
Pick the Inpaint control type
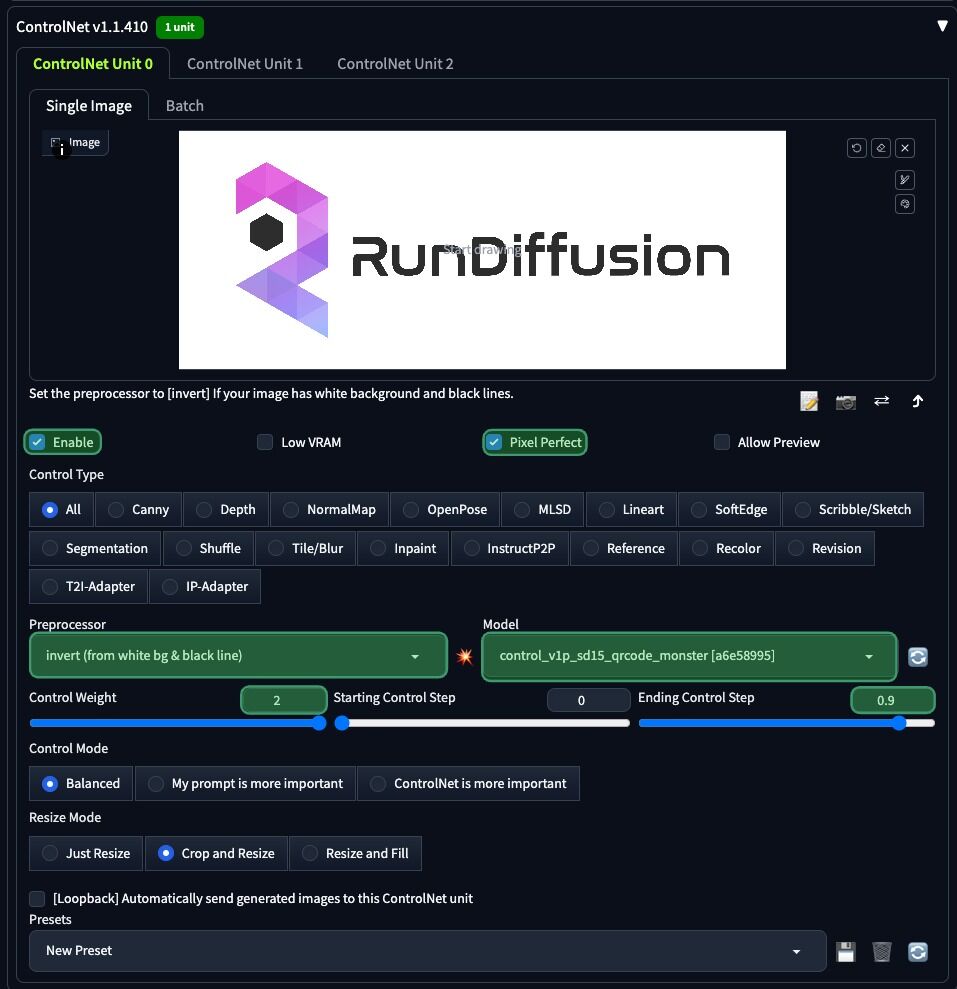403,548
